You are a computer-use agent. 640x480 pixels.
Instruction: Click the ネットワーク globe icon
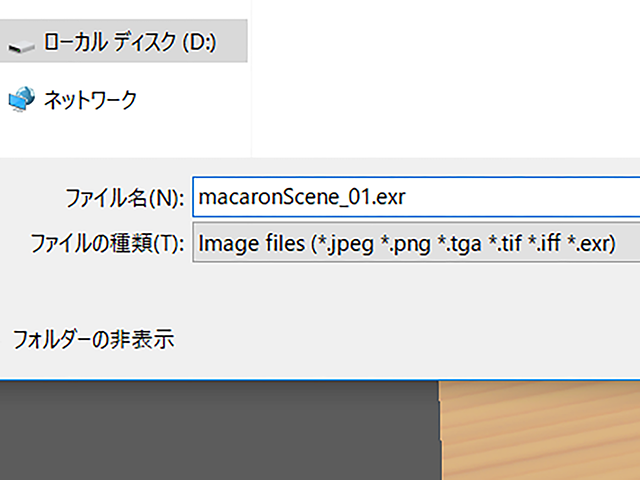tap(21, 99)
